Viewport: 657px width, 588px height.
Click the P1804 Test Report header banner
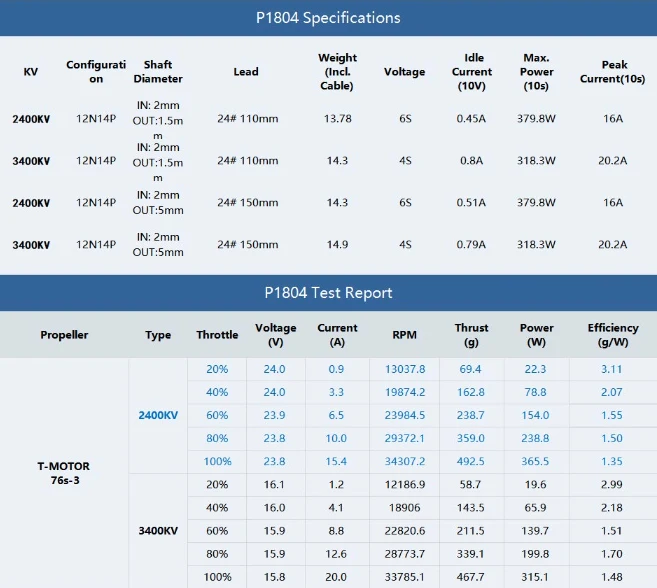coord(328,293)
